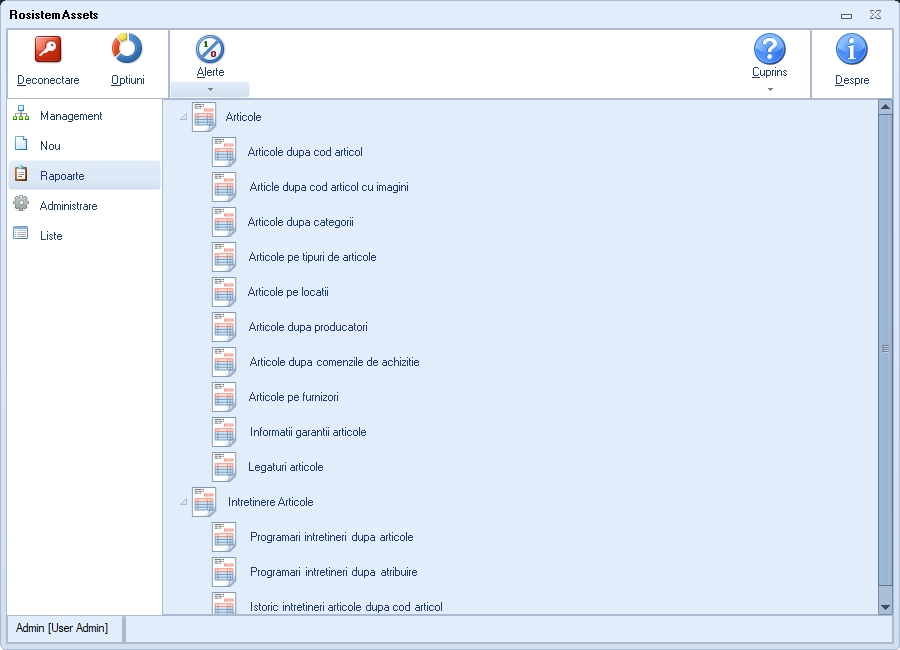Viewport: 900px width, 650px height.
Task: Expand the dropdown arrow under Alerte
Action: pyautogui.click(x=210, y=89)
